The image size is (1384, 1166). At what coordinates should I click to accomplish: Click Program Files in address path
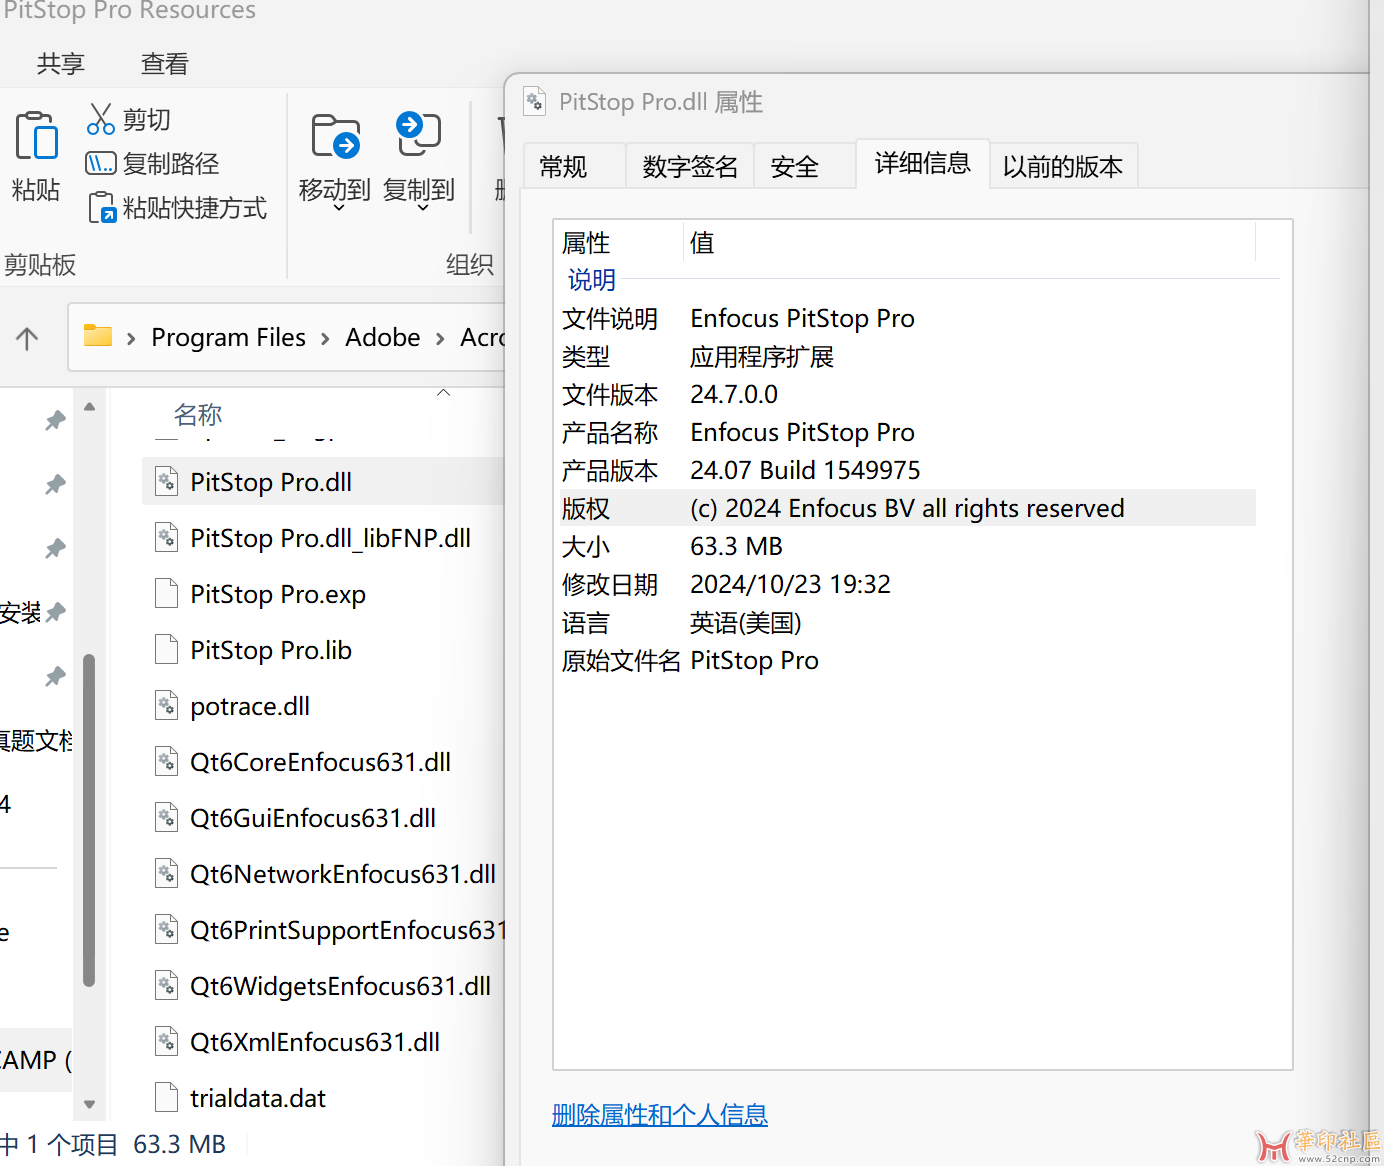pos(229,338)
